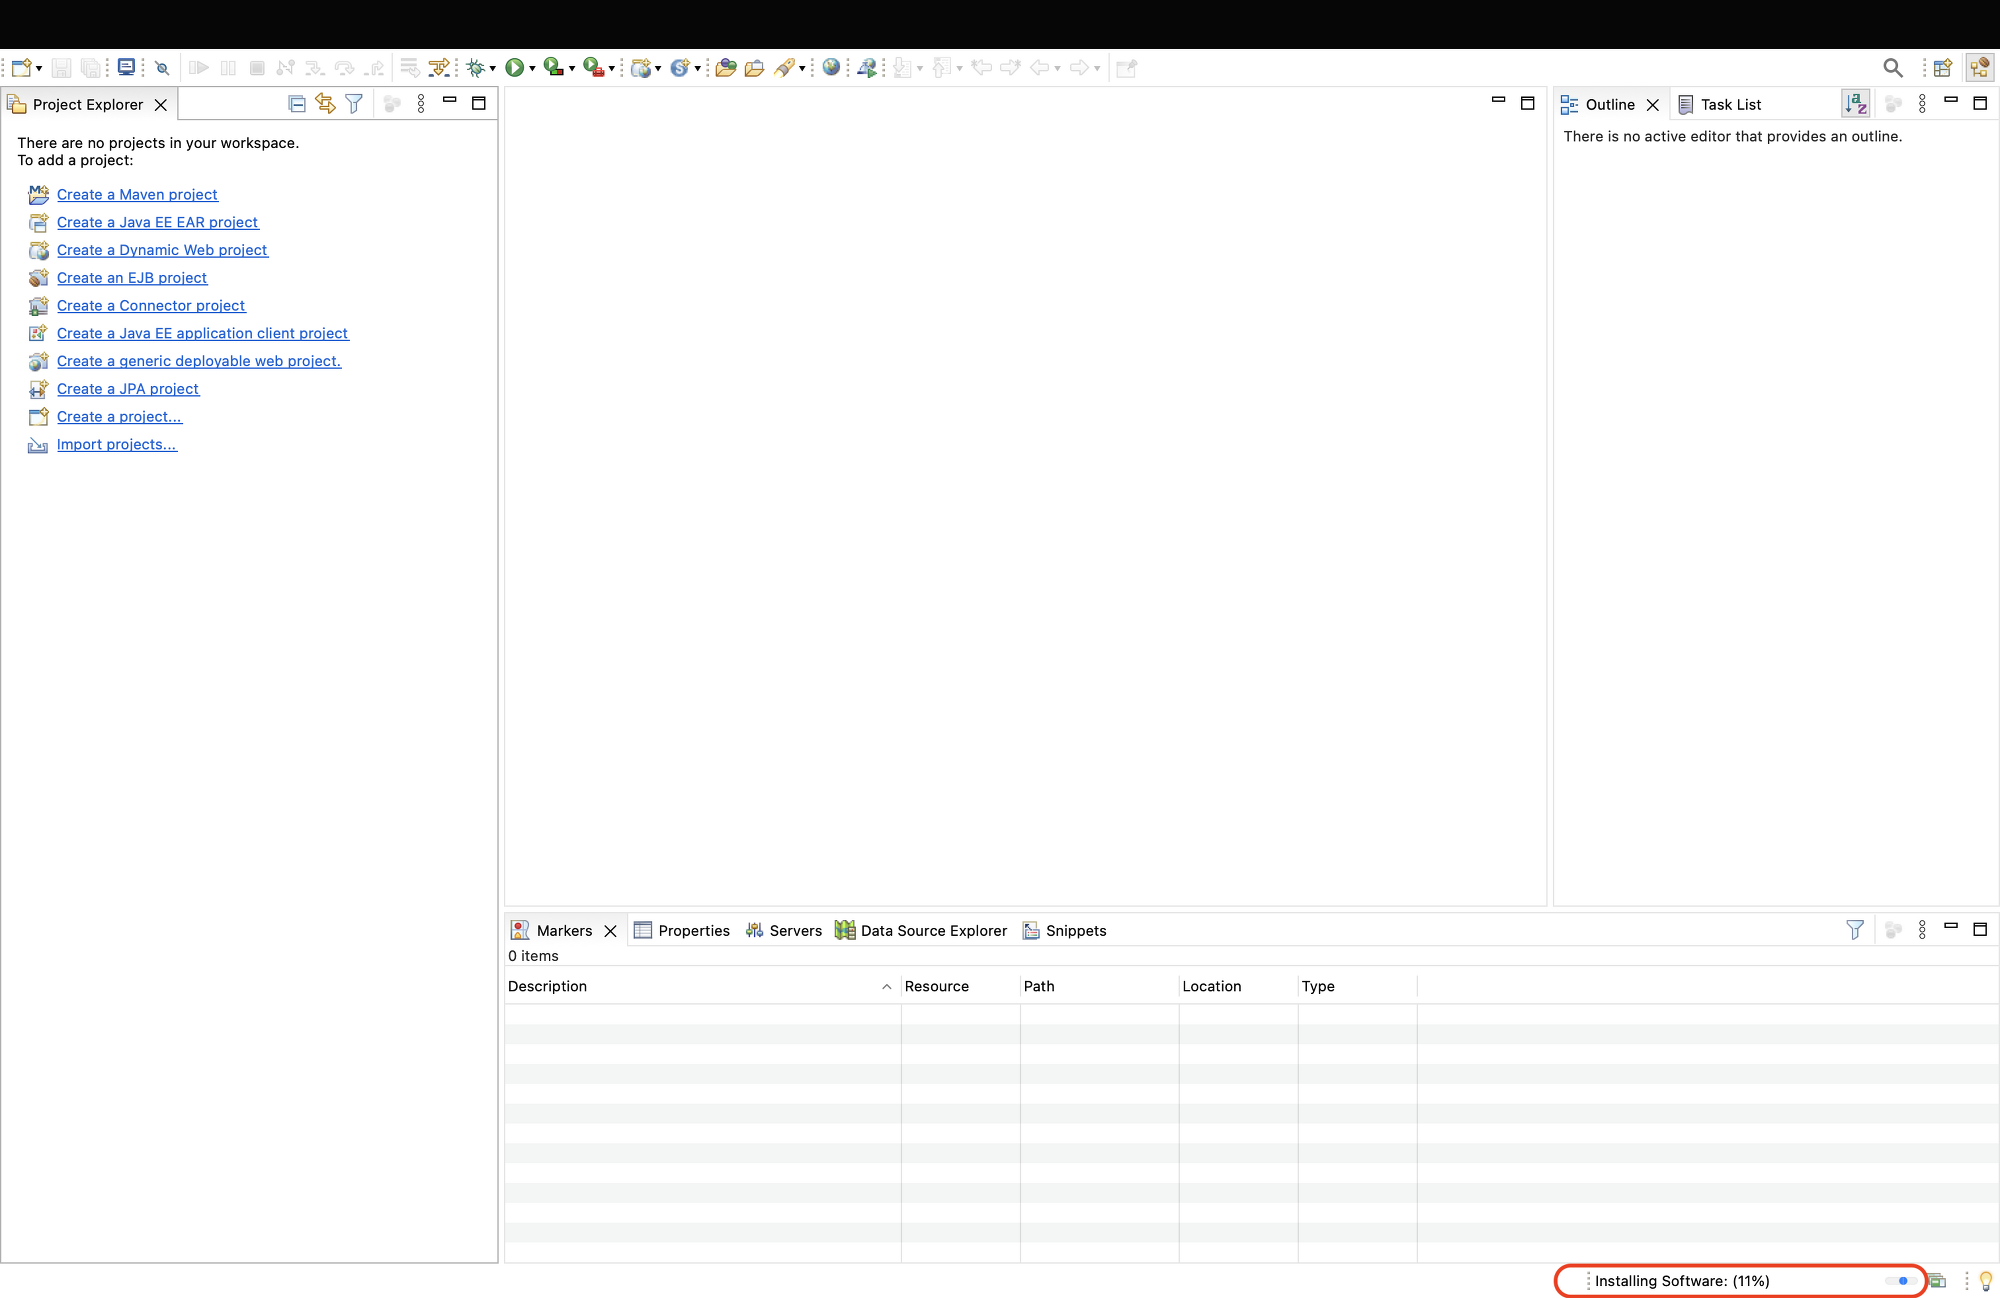Toggle alphabetical sort in Outline view
The height and width of the screenshot is (1298, 2000).
[x=1855, y=104]
